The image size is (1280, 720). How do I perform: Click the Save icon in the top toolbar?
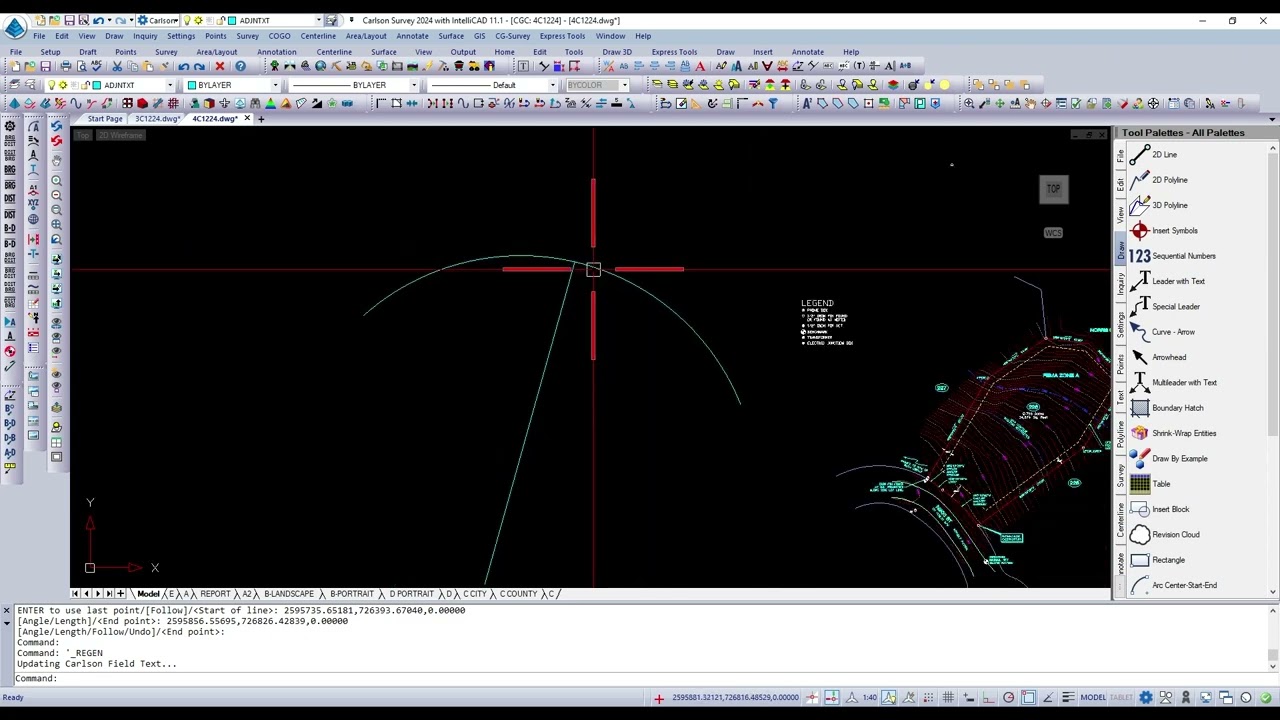pyautogui.click(x=45, y=66)
